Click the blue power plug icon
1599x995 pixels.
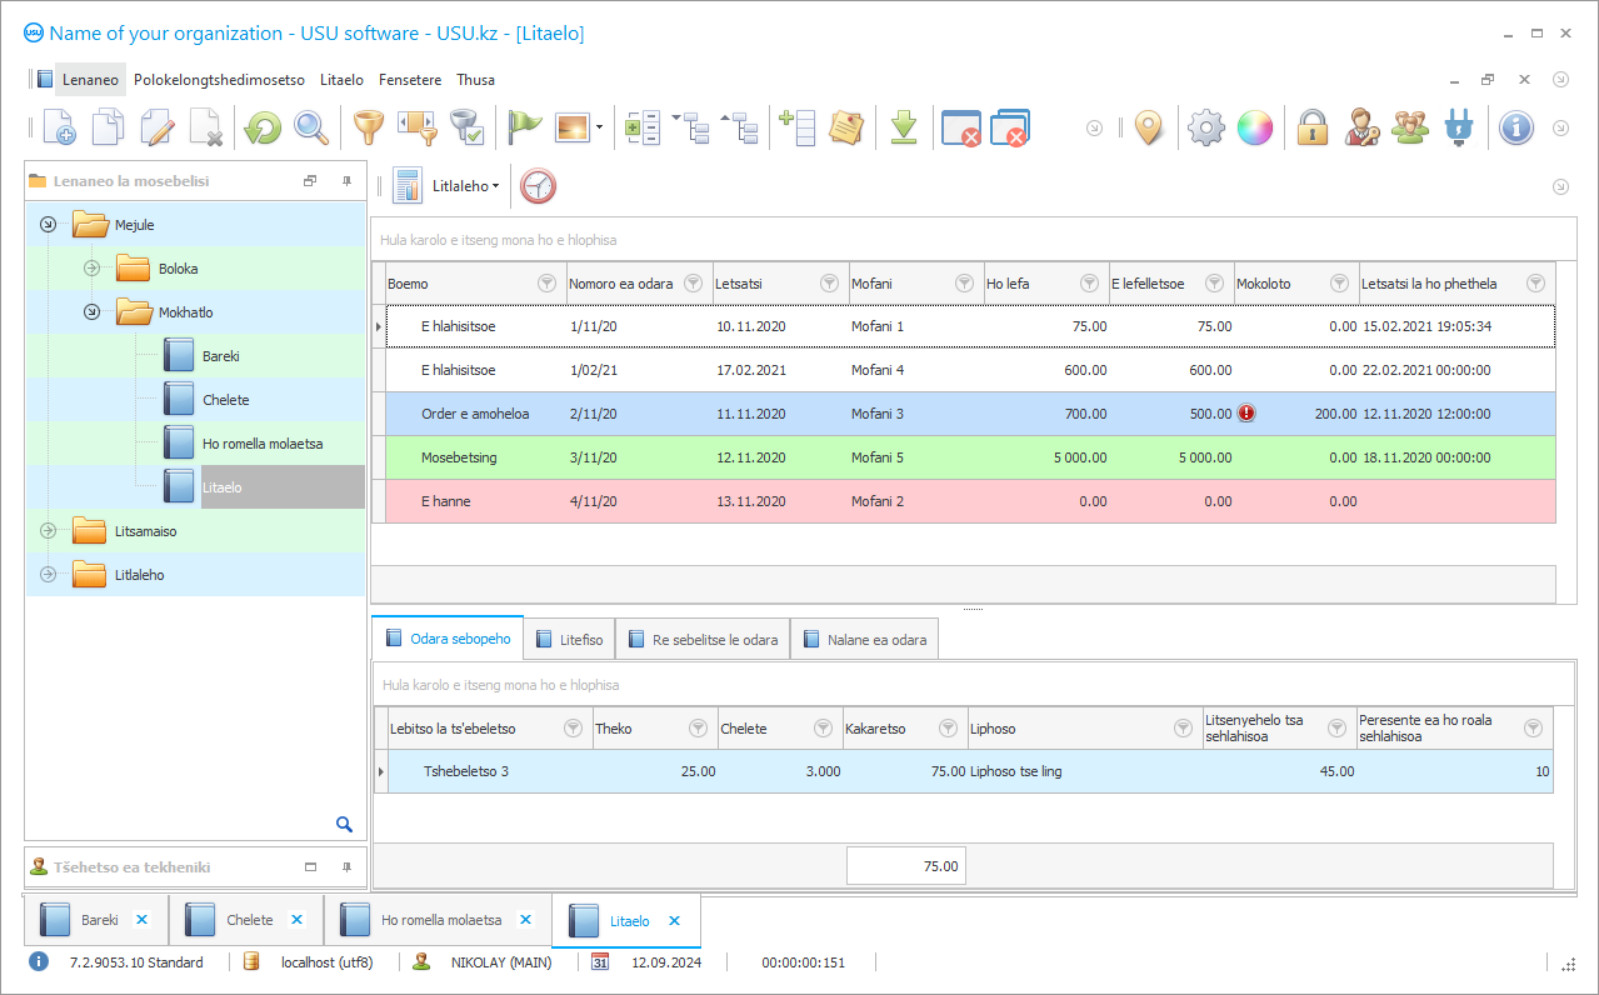(x=1459, y=128)
